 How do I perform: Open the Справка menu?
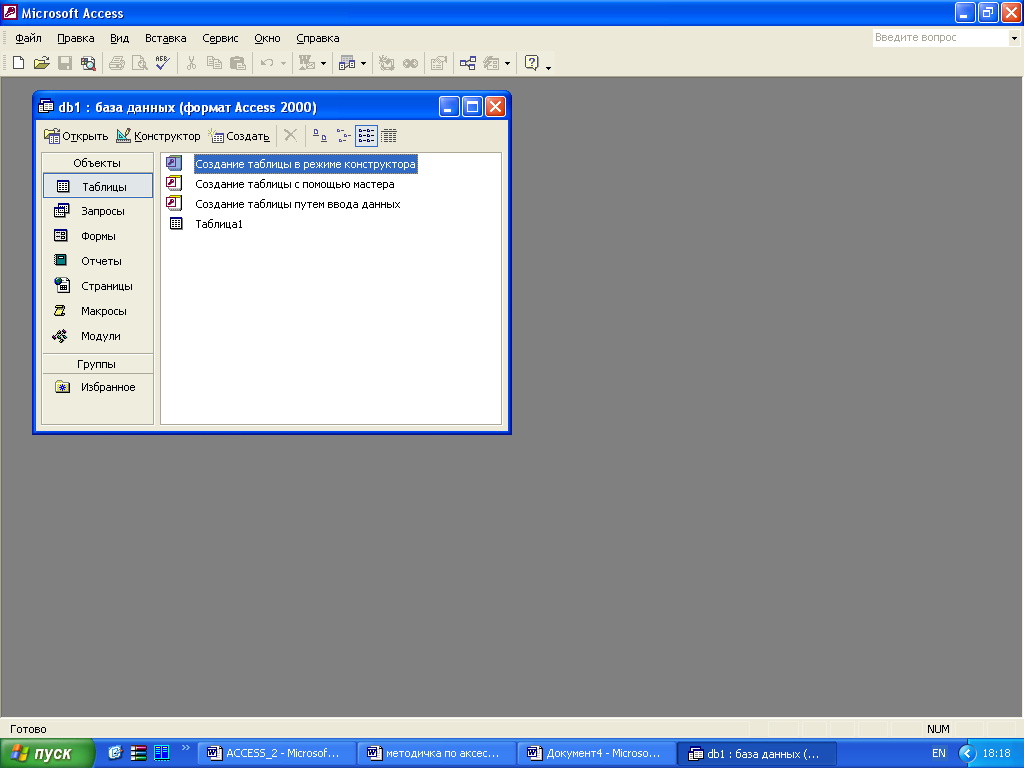tap(317, 38)
